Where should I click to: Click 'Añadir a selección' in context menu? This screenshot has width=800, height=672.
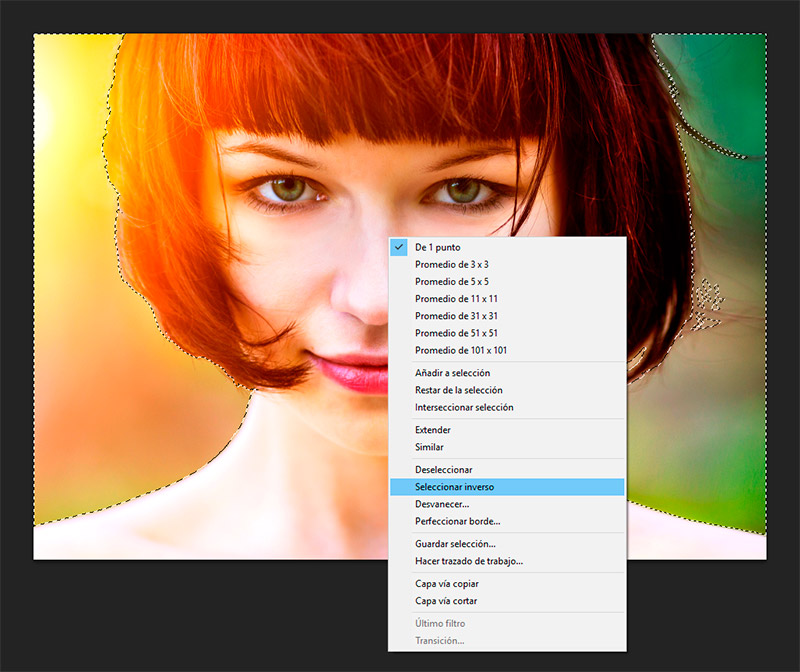coord(452,373)
